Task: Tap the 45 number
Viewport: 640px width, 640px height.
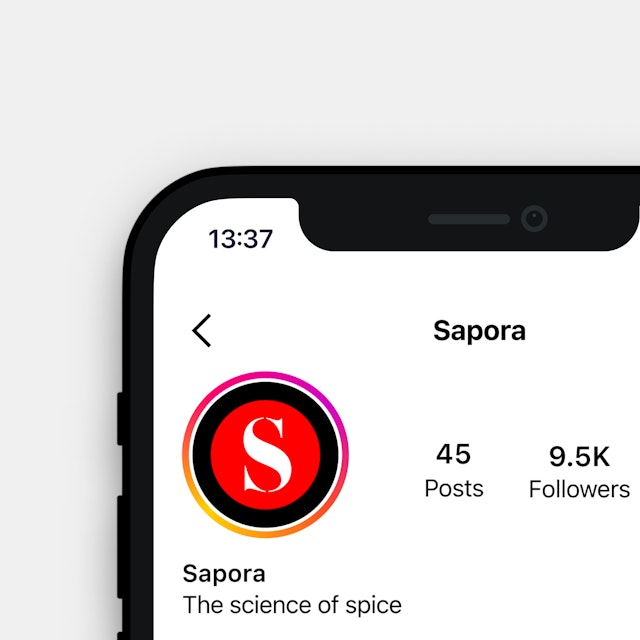Action: (x=453, y=454)
